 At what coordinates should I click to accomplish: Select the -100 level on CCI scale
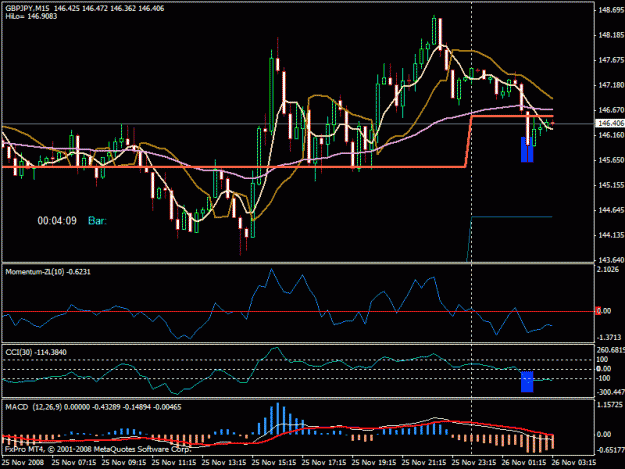(603, 378)
